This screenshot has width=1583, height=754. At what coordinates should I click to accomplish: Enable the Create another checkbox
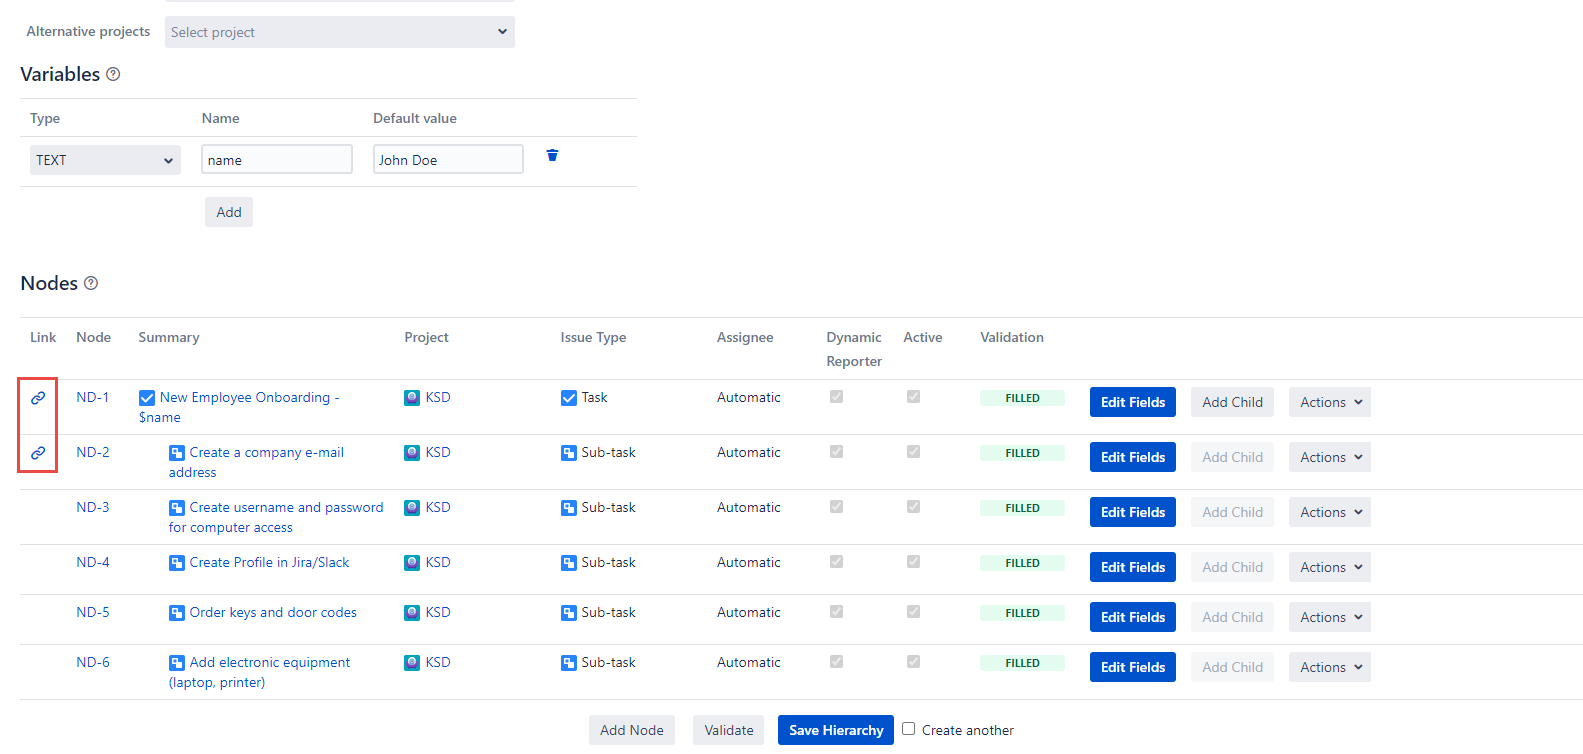coord(908,729)
